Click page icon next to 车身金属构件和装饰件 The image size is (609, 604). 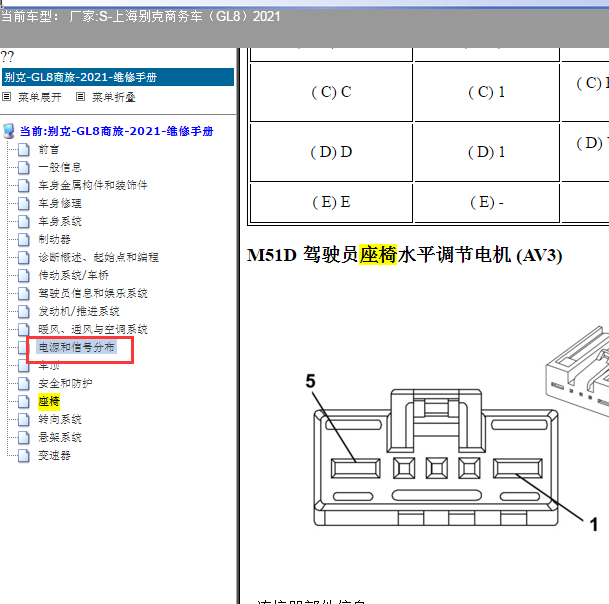(x=24, y=185)
